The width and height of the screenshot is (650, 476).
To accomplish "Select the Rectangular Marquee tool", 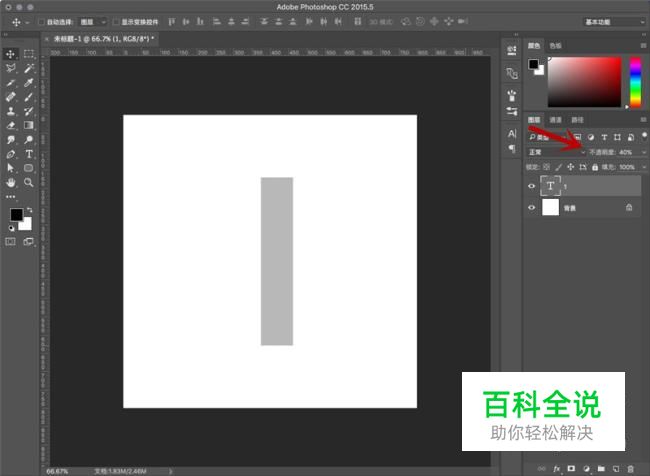I will (x=29, y=54).
